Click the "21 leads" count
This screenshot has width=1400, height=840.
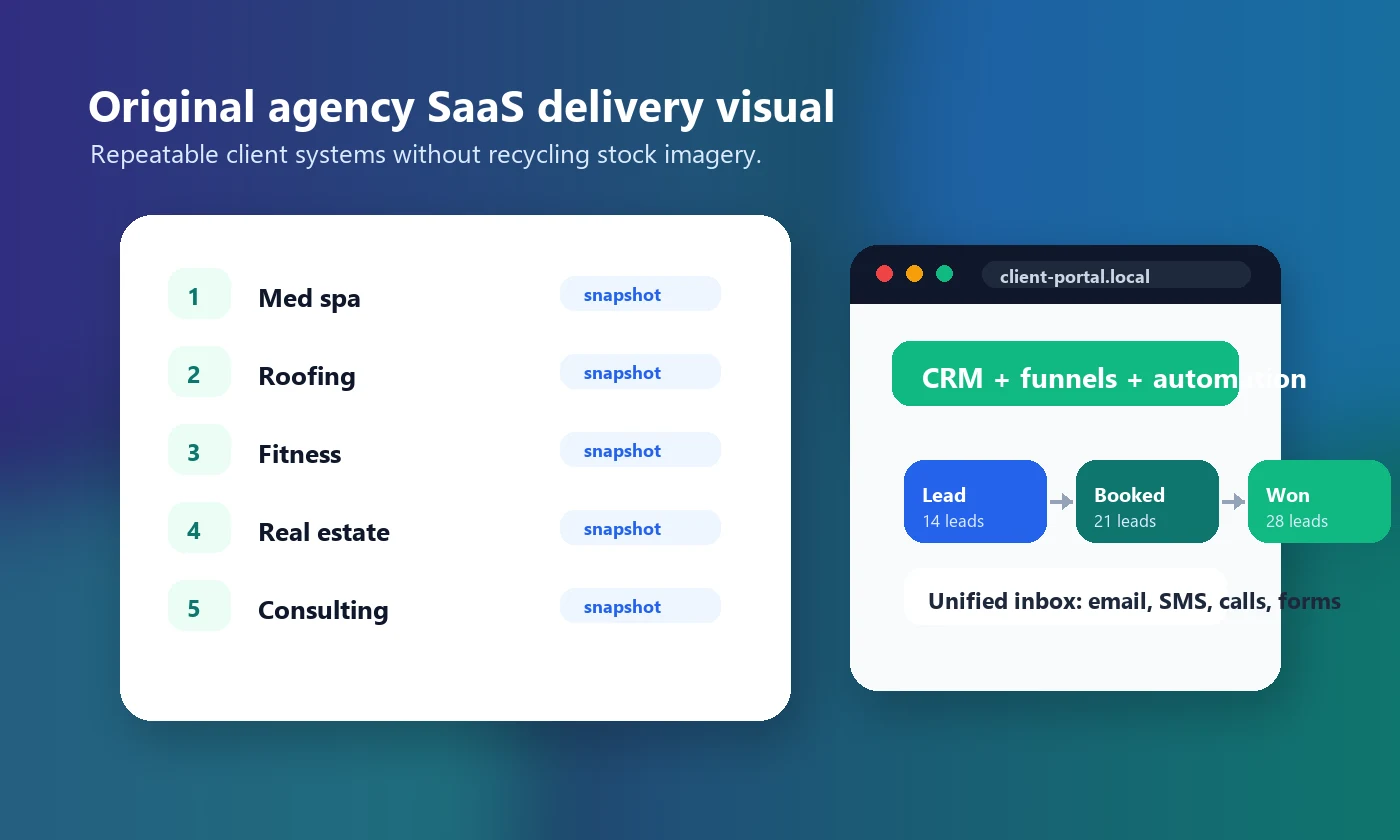point(1125,521)
